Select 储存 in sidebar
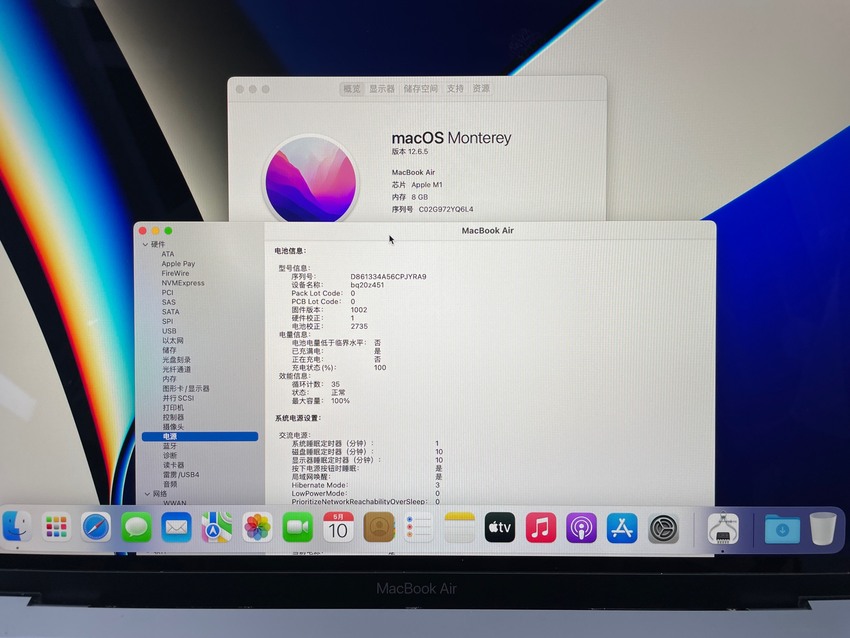Viewport: 850px width, 638px height. coord(169,350)
